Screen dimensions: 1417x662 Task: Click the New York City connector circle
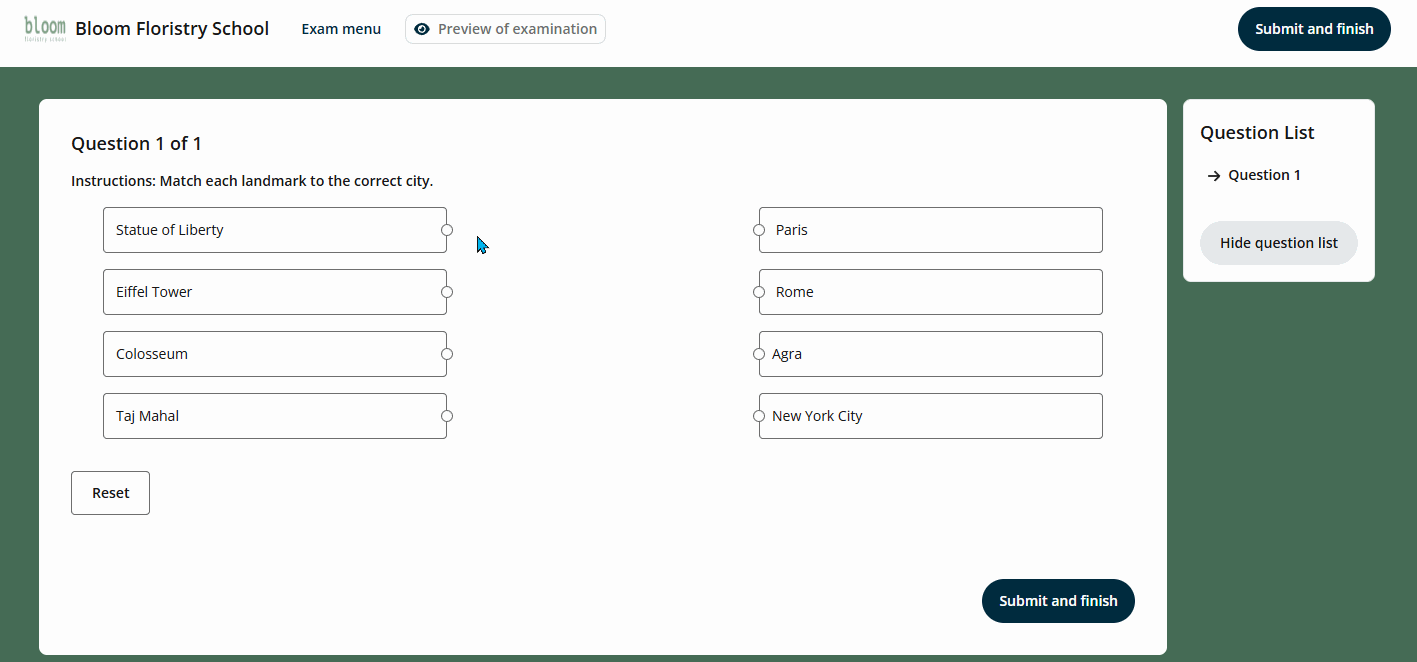tap(759, 416)
